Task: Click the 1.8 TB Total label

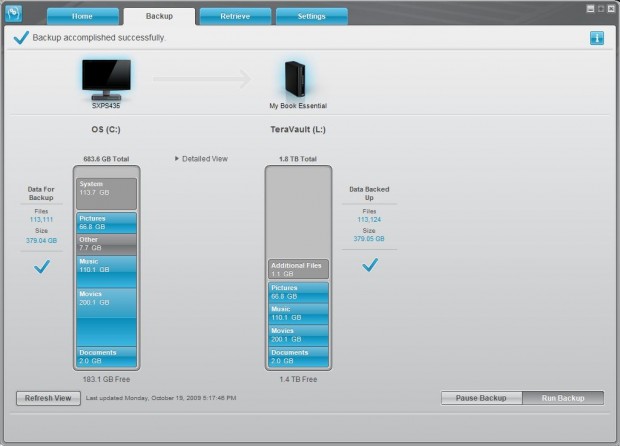Action: point(298,159)
